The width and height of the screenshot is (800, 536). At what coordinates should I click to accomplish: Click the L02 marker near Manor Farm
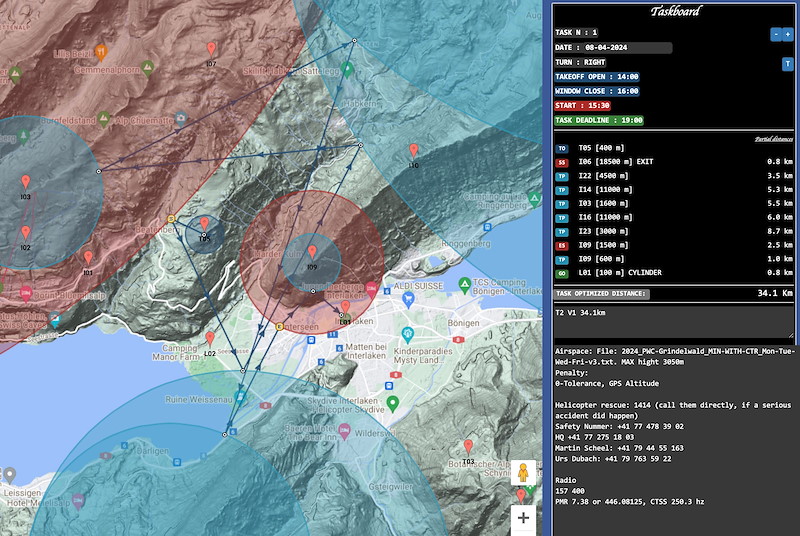[x=210, y=339]
